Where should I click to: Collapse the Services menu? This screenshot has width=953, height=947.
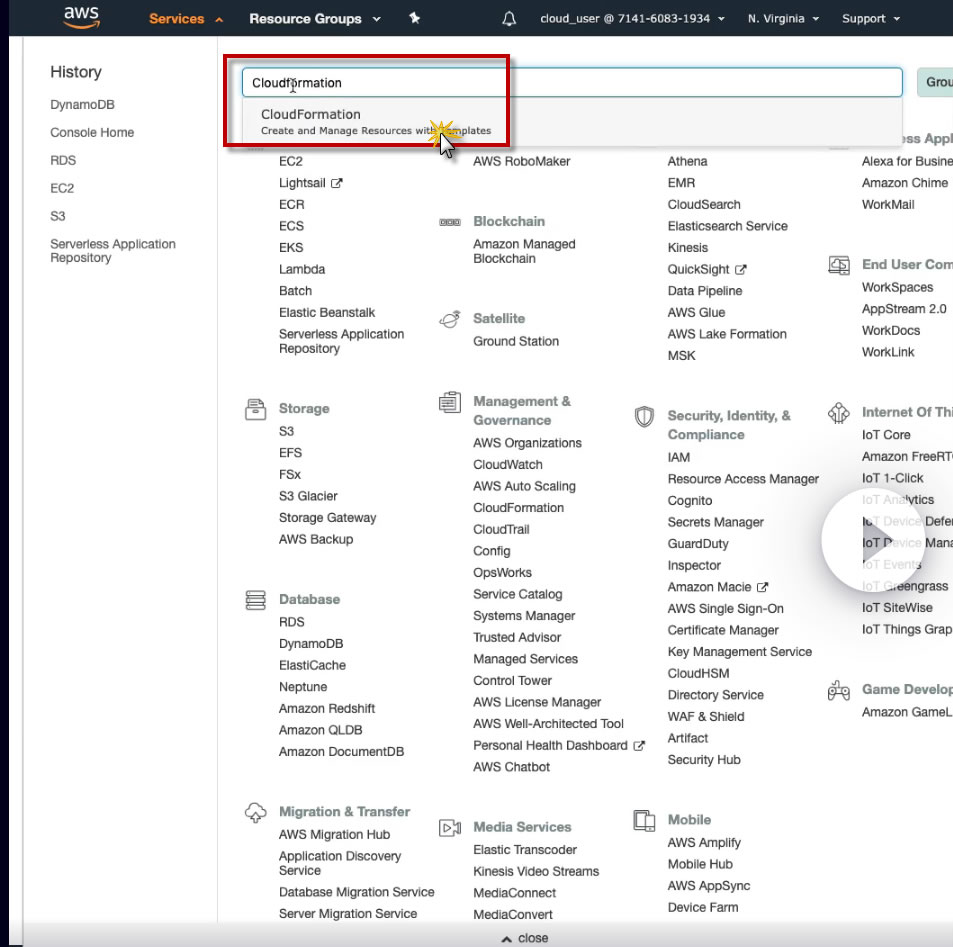pos(186,19)
